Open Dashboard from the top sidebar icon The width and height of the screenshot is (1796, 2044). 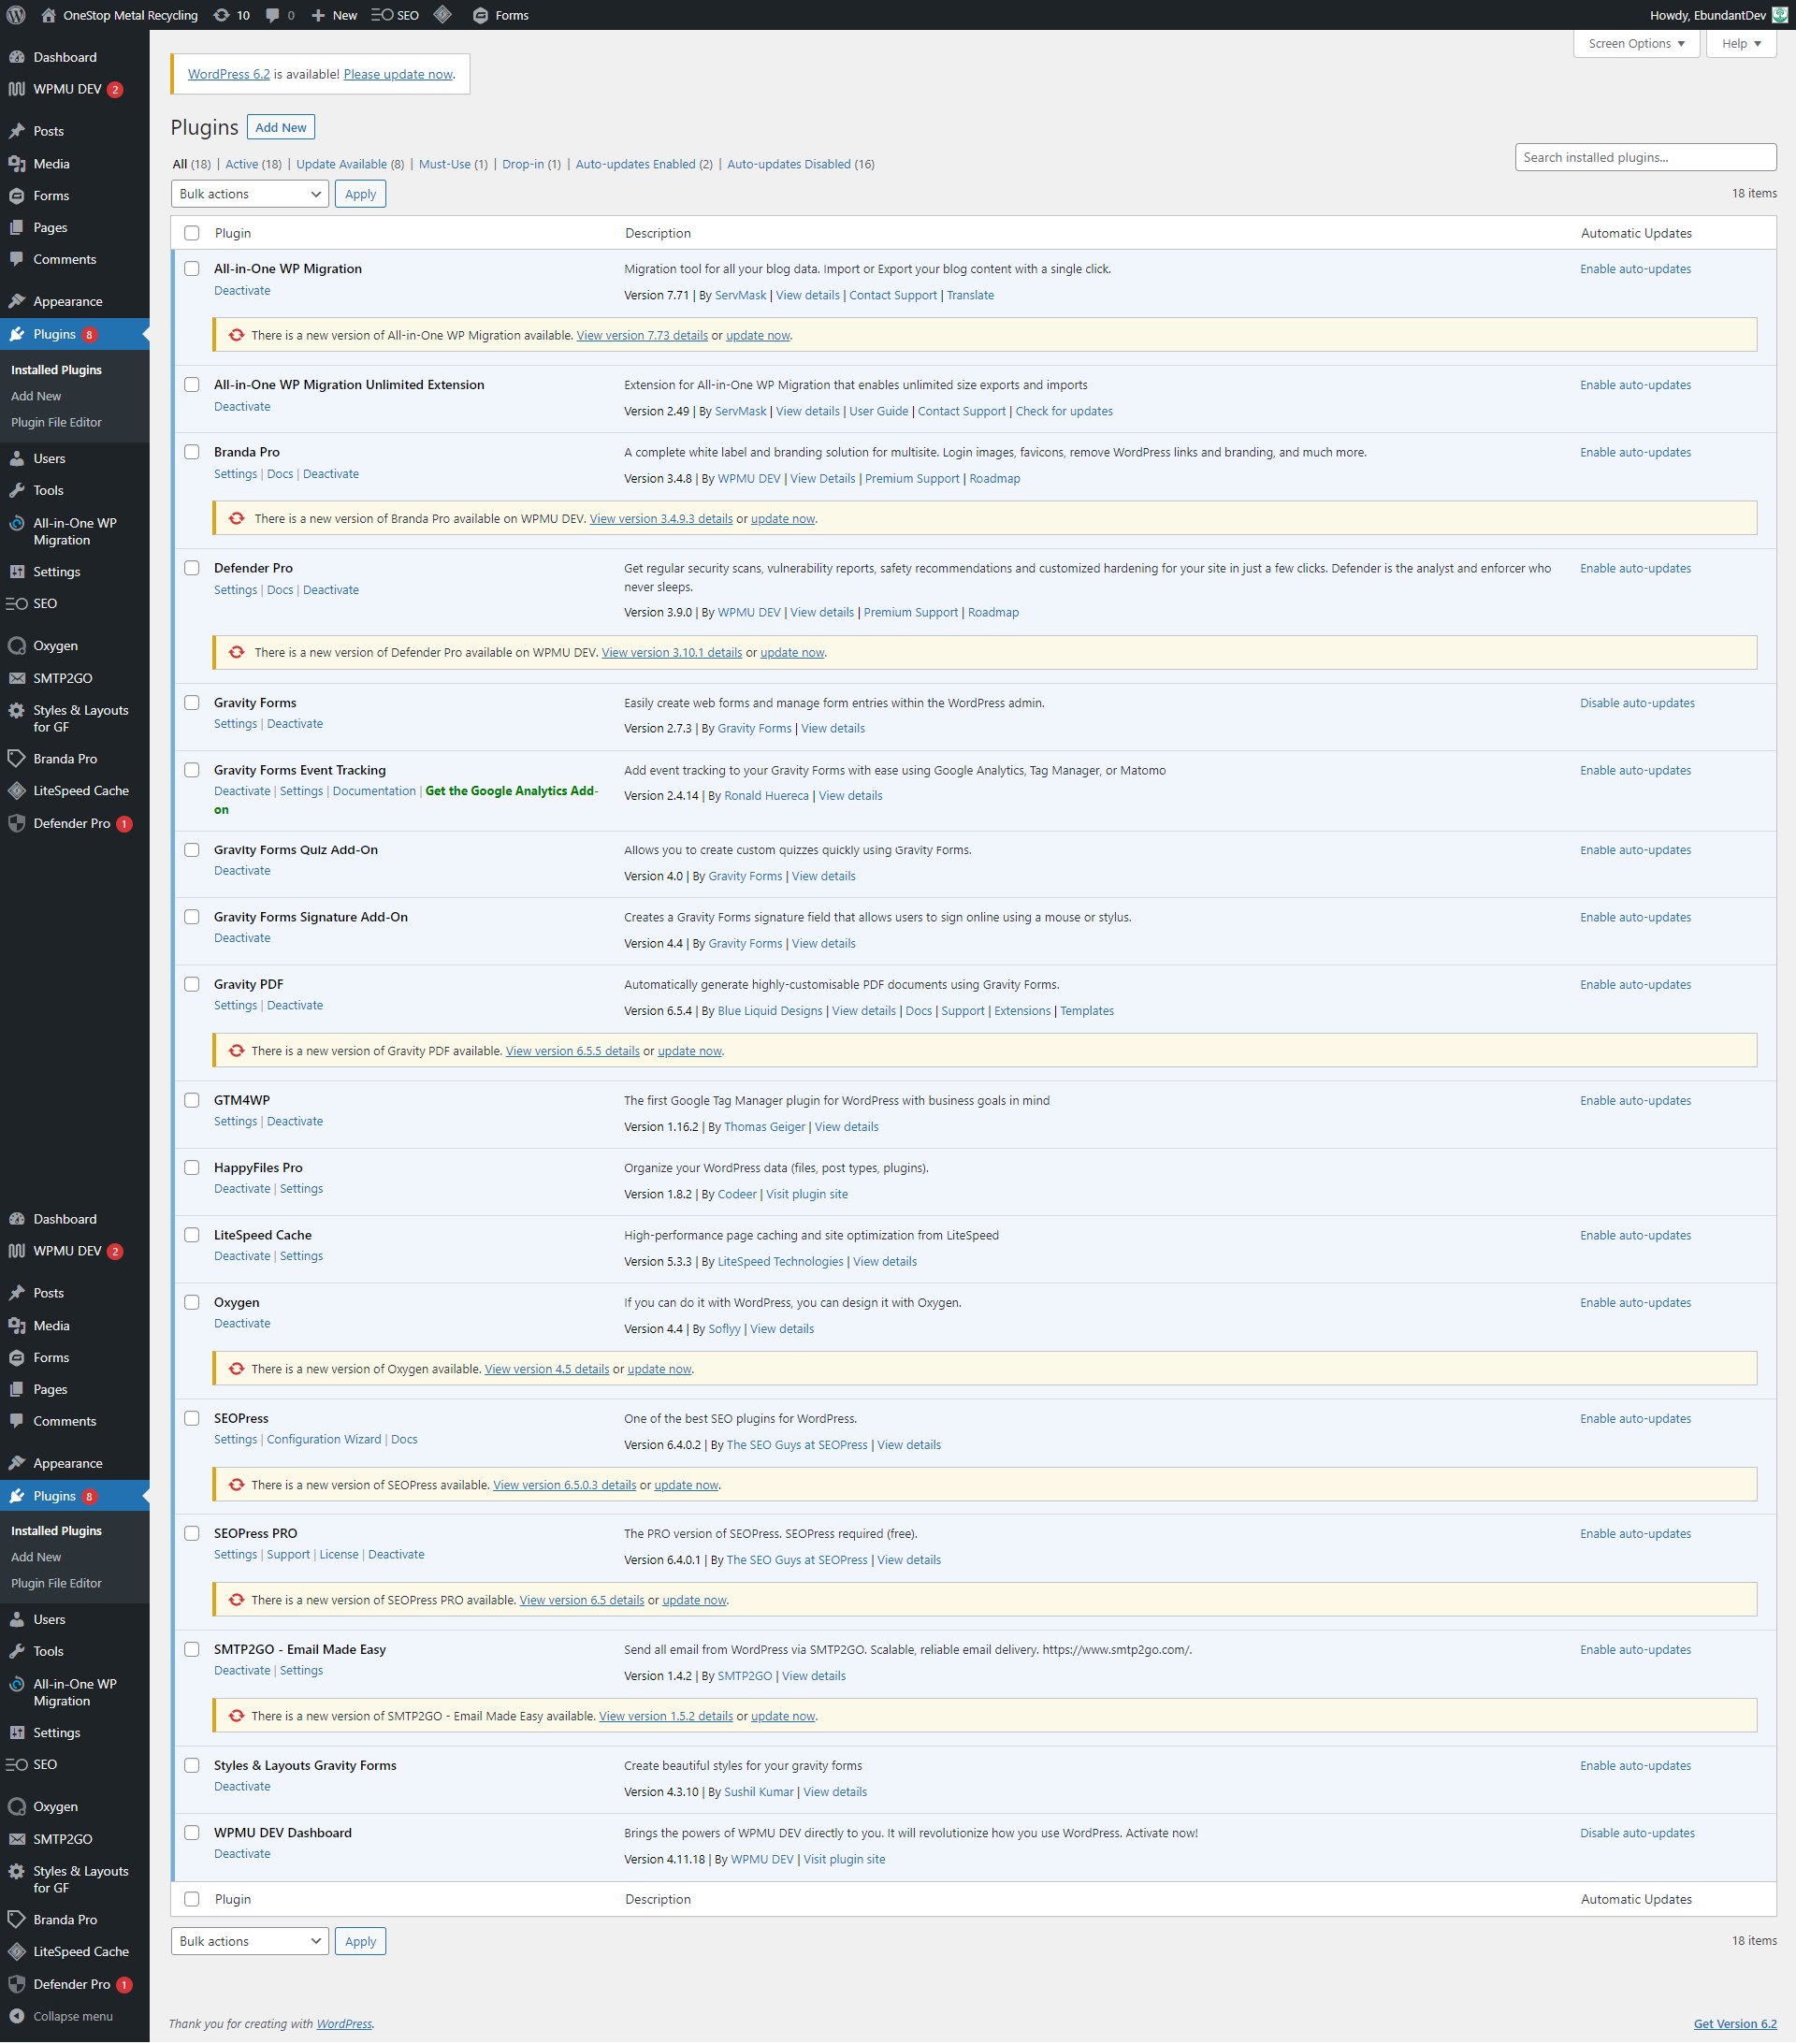coord(17,57)
